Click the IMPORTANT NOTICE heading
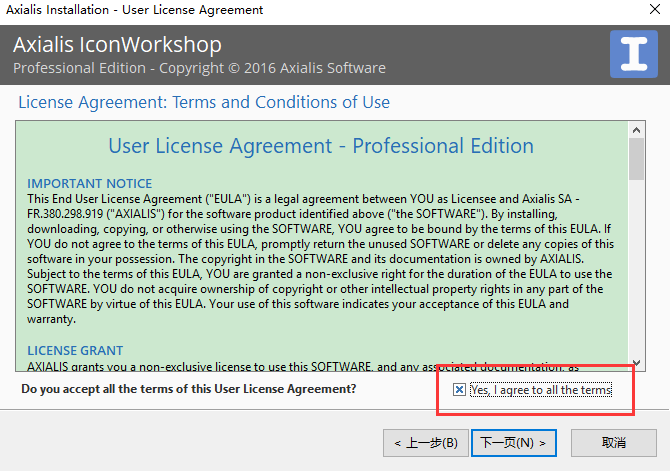 pos(90,184)
